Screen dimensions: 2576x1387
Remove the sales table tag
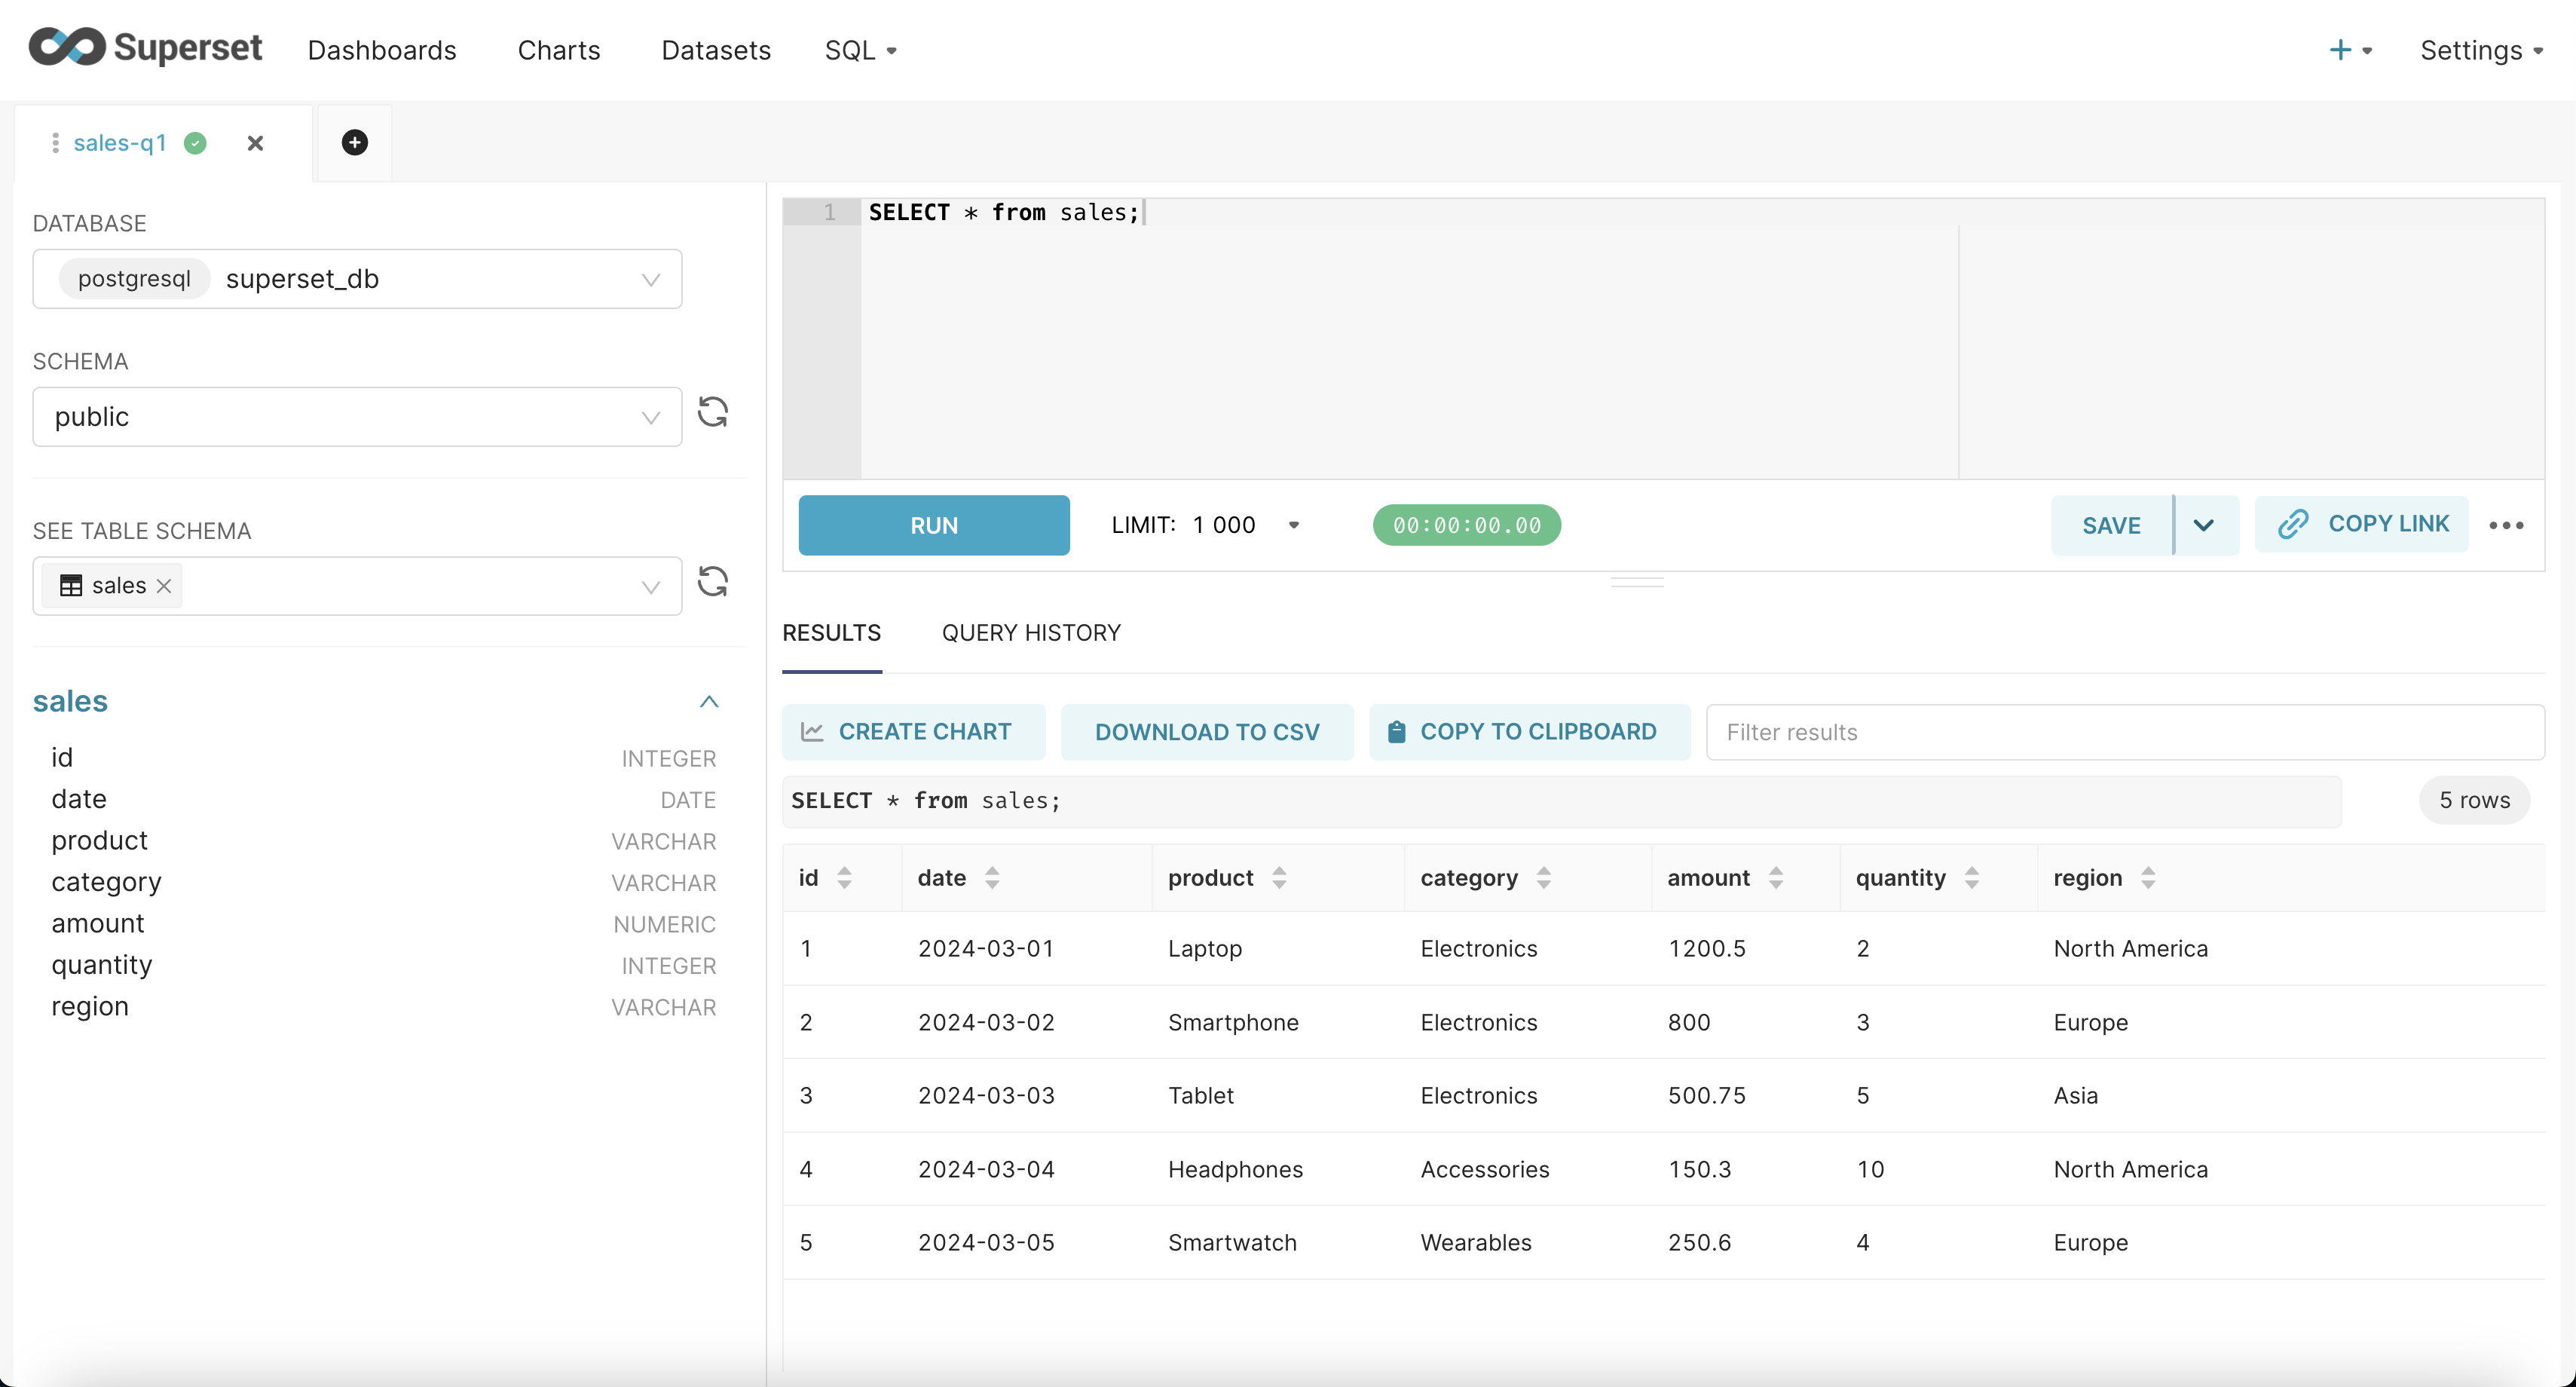point(165,586)
